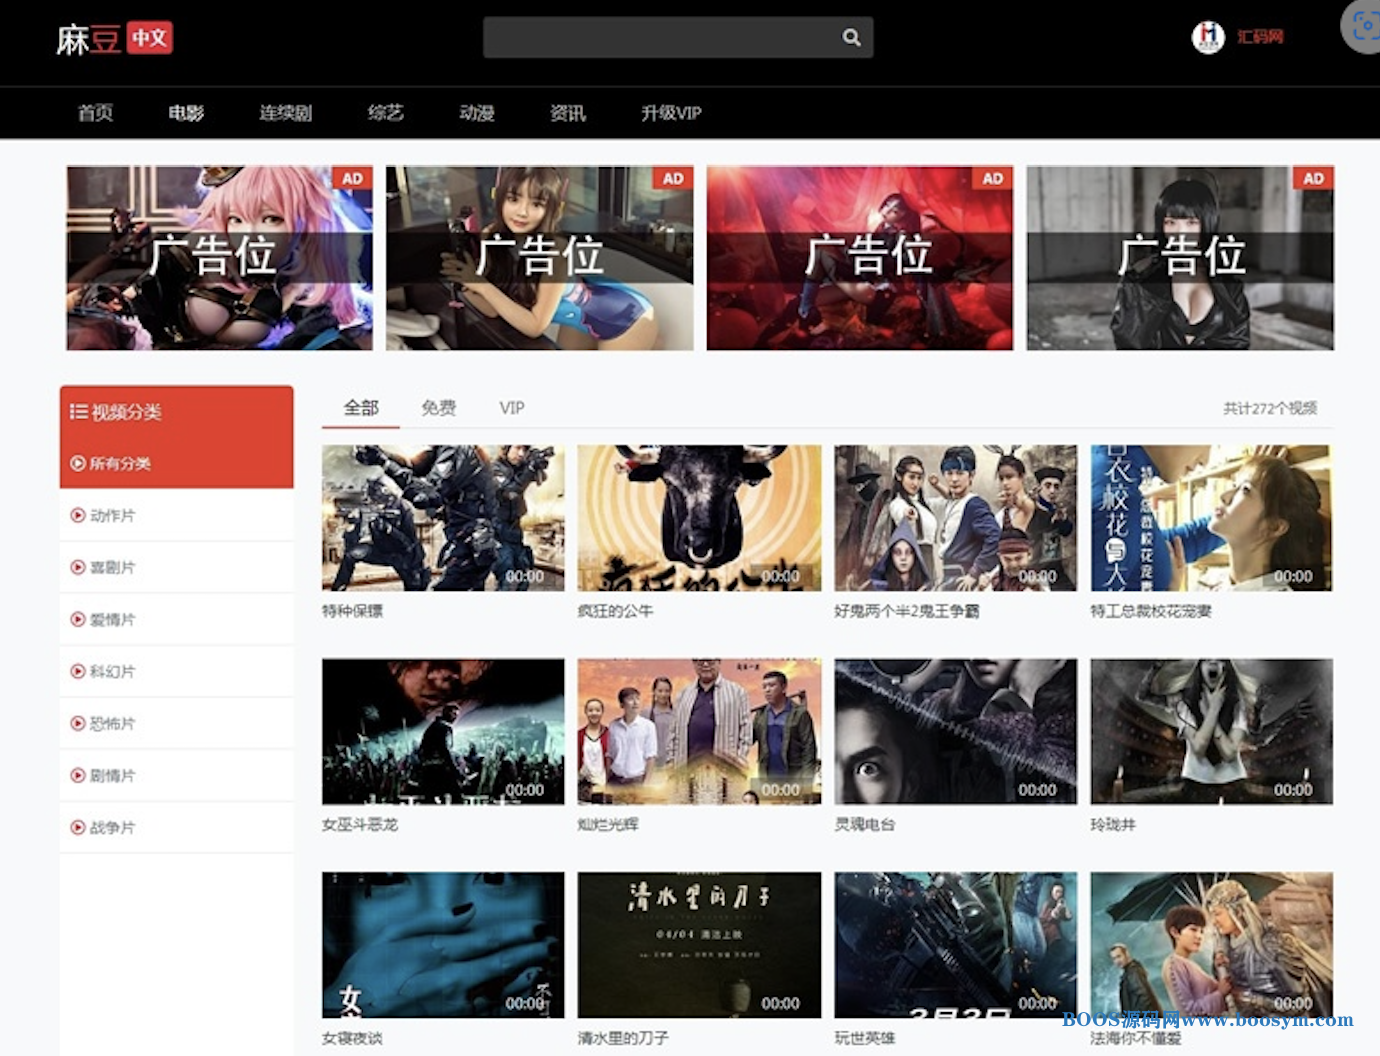Screen dimensions: 1380x1056
Task: Click the 汇码网 username link
Action: pyautogui.click(x=1260, y=37)
